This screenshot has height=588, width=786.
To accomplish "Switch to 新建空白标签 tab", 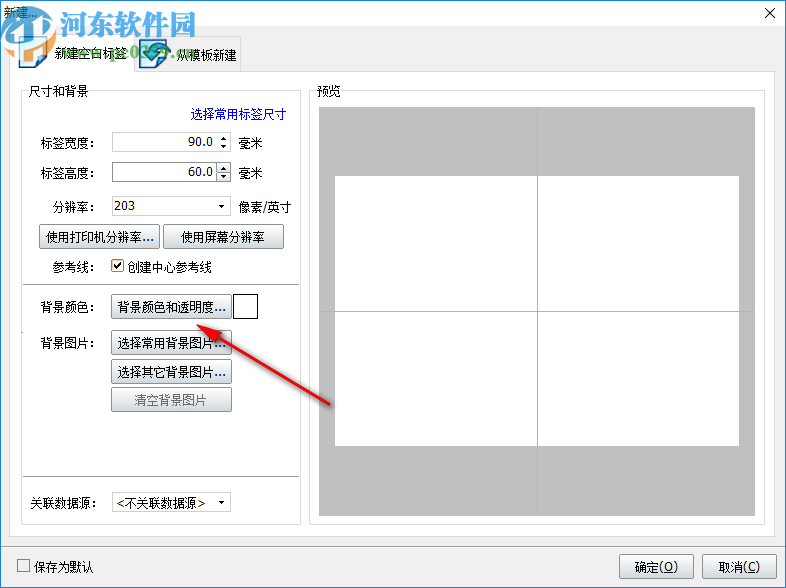I will coord(72,54).
